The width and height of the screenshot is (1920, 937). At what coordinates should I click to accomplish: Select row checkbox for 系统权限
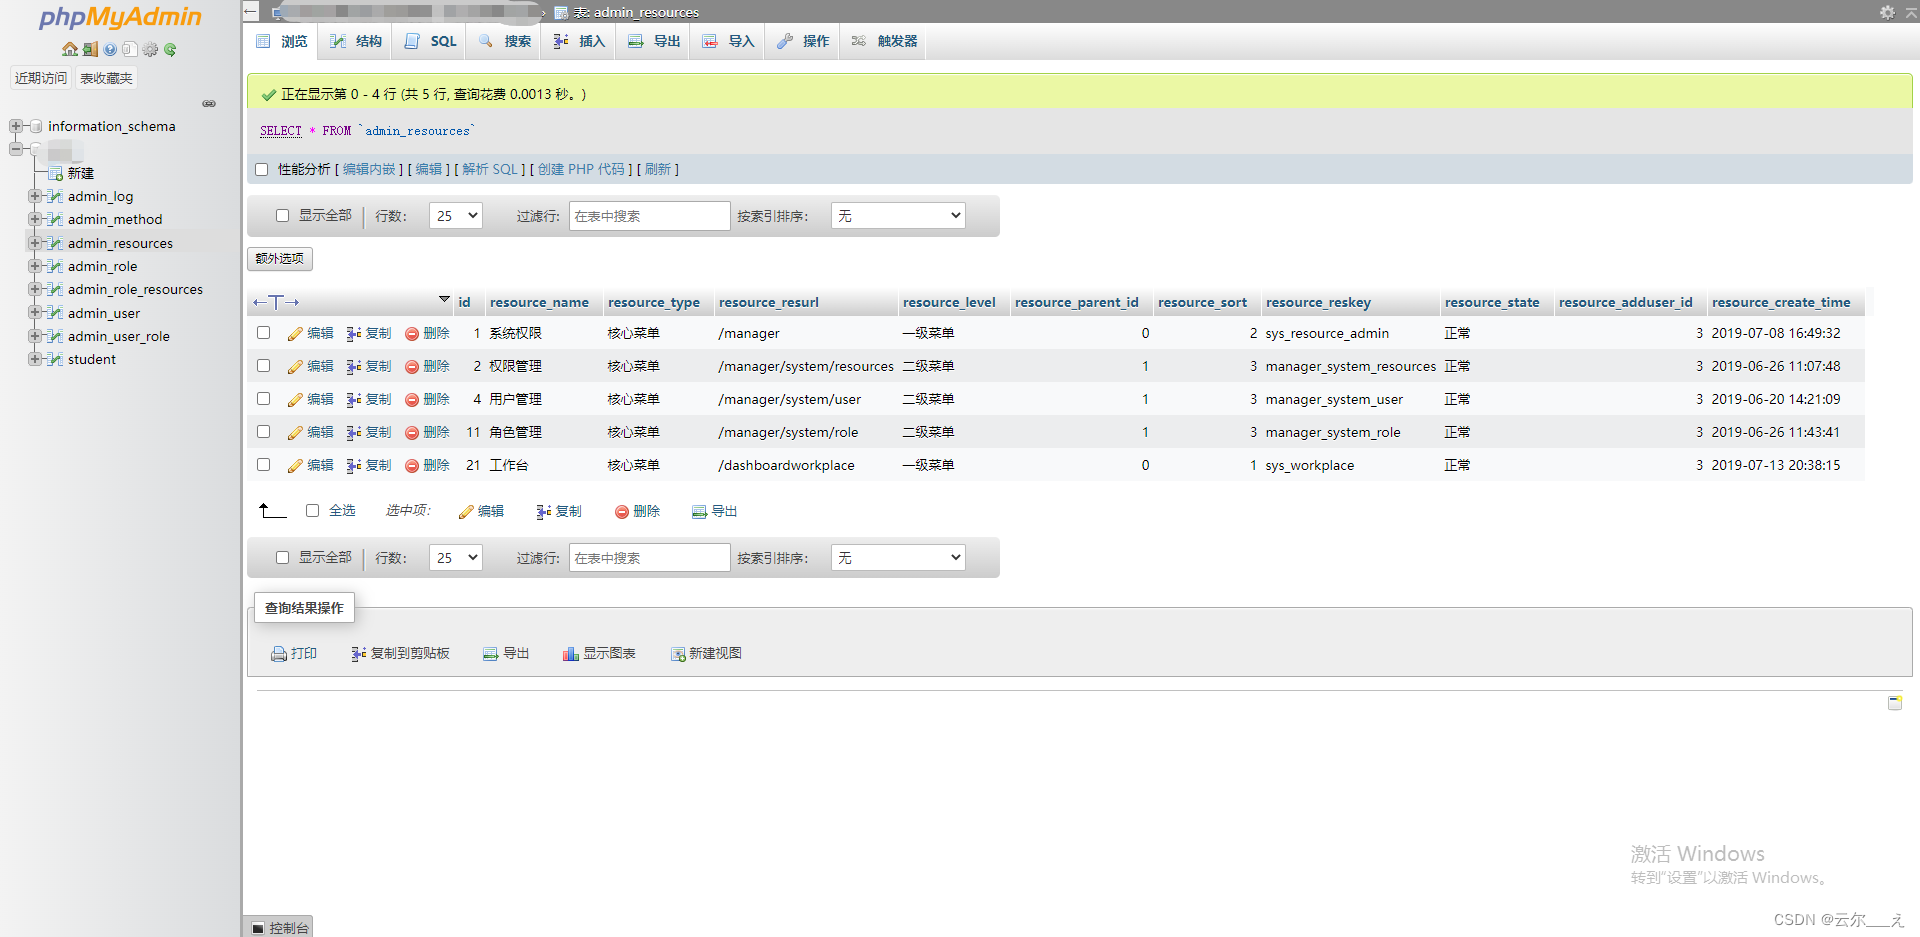(263, 333)
